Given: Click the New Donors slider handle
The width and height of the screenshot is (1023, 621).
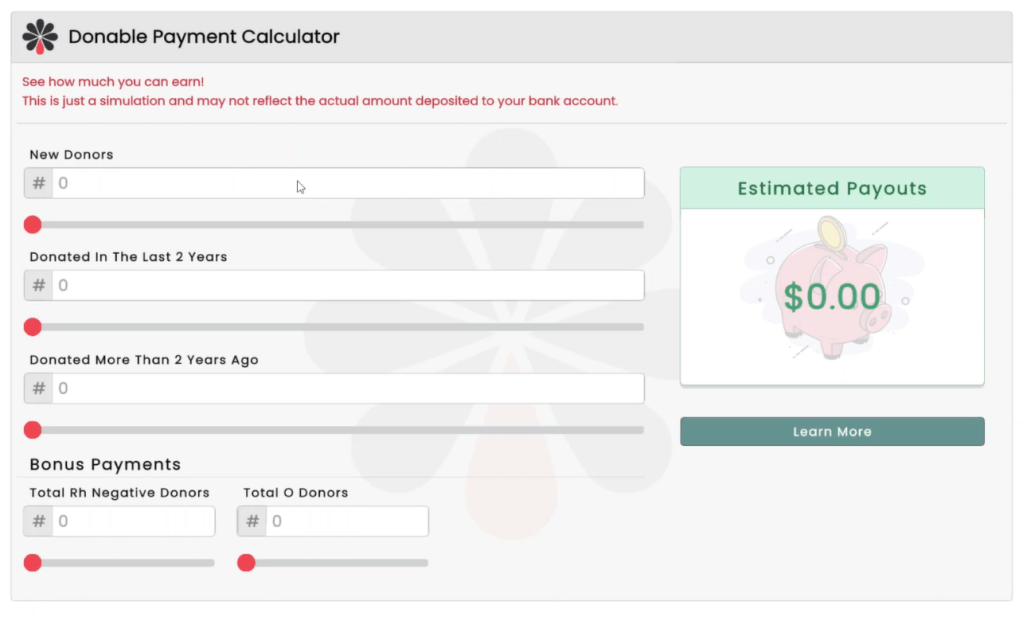Looking at the screenshot, I should point(33,224).
